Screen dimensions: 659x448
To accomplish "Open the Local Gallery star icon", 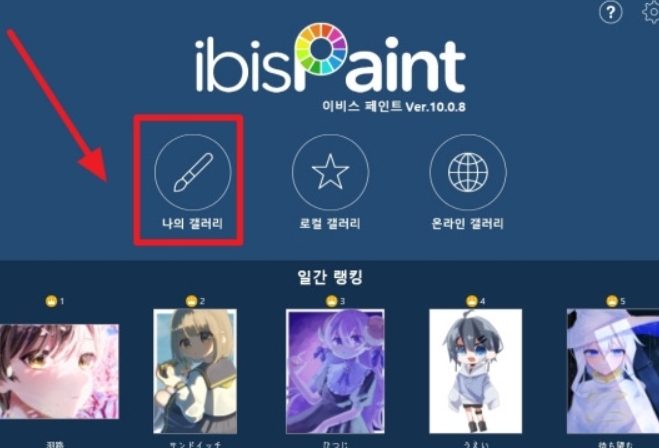I will pos(330,172).
